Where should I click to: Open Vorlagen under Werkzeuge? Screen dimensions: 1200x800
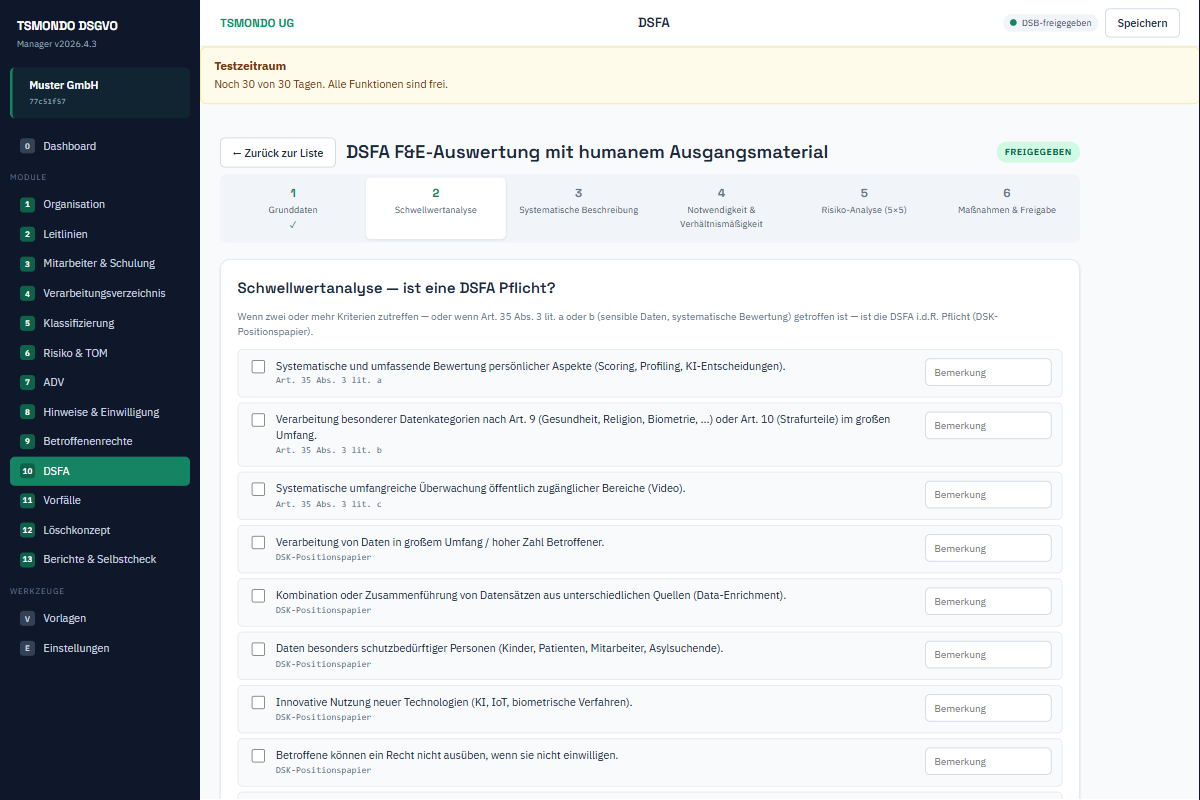(x=100, y=618)
